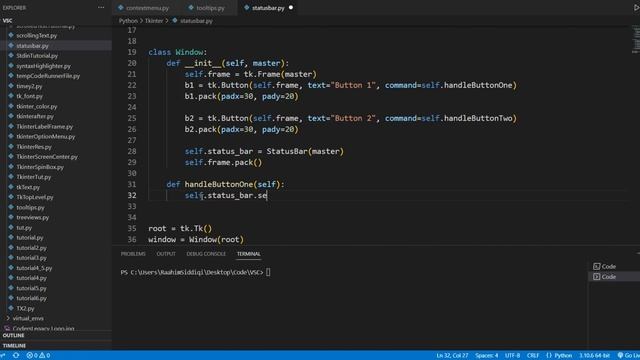Click Tkinter in the breadcrumb path

(154, 20)
